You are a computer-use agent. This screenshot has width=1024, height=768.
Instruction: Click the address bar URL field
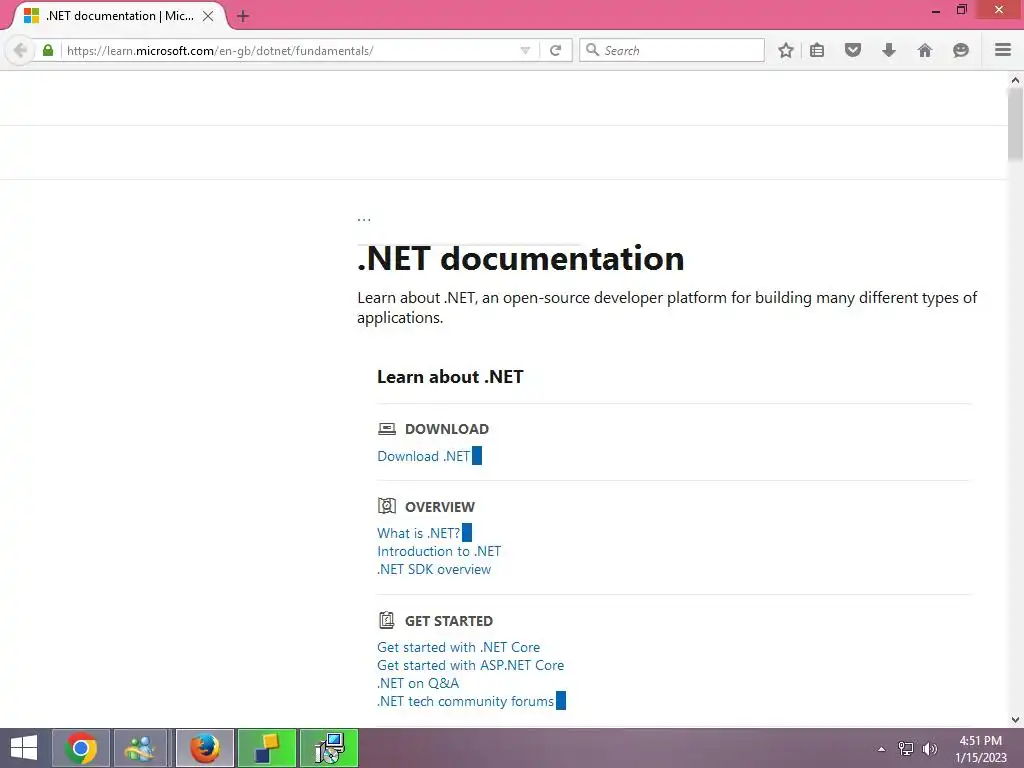tap(291, 50)
